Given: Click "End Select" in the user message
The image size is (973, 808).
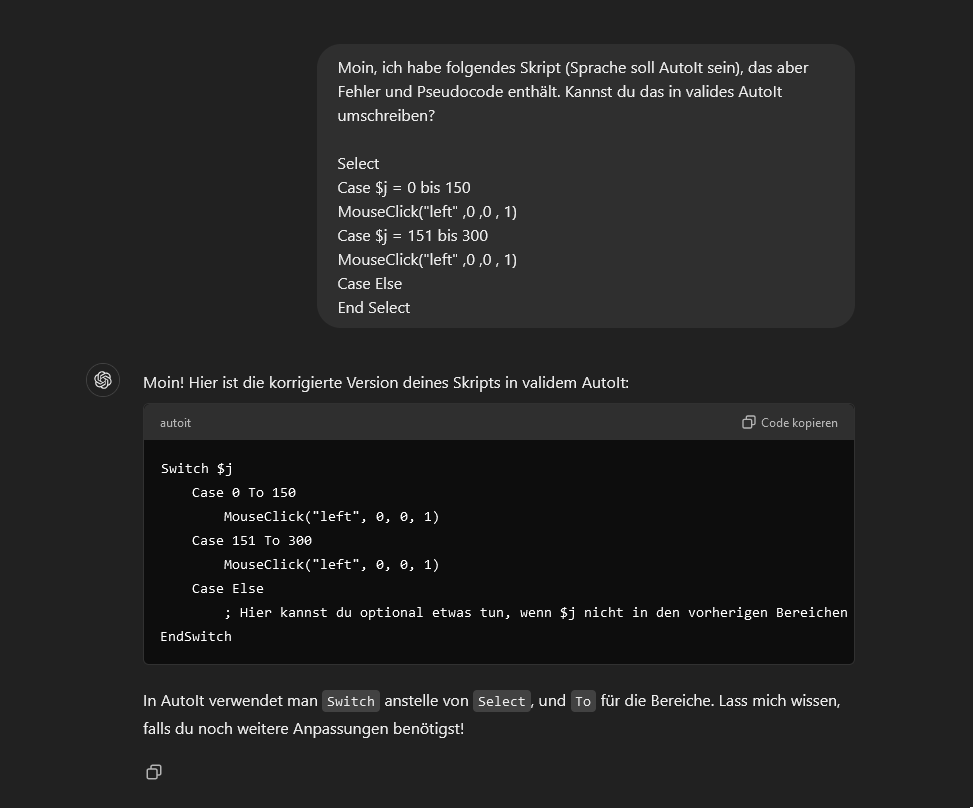Looking at the screenshot, I should pyautogui.click(x=374, y=307).
